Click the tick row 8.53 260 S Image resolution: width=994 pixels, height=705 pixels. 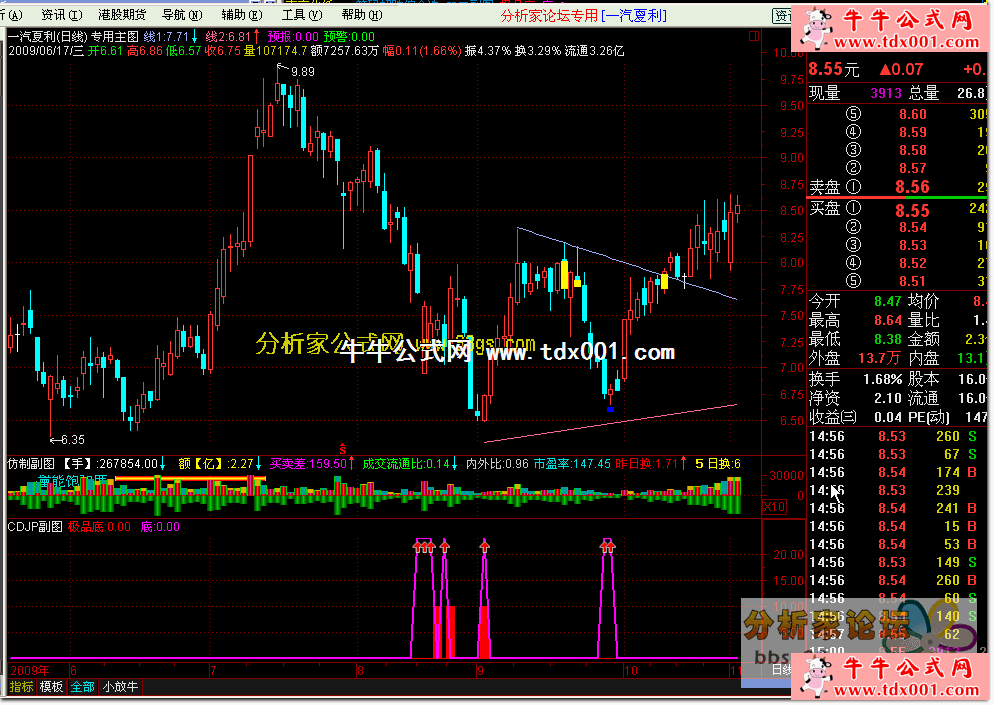(893, 436)
